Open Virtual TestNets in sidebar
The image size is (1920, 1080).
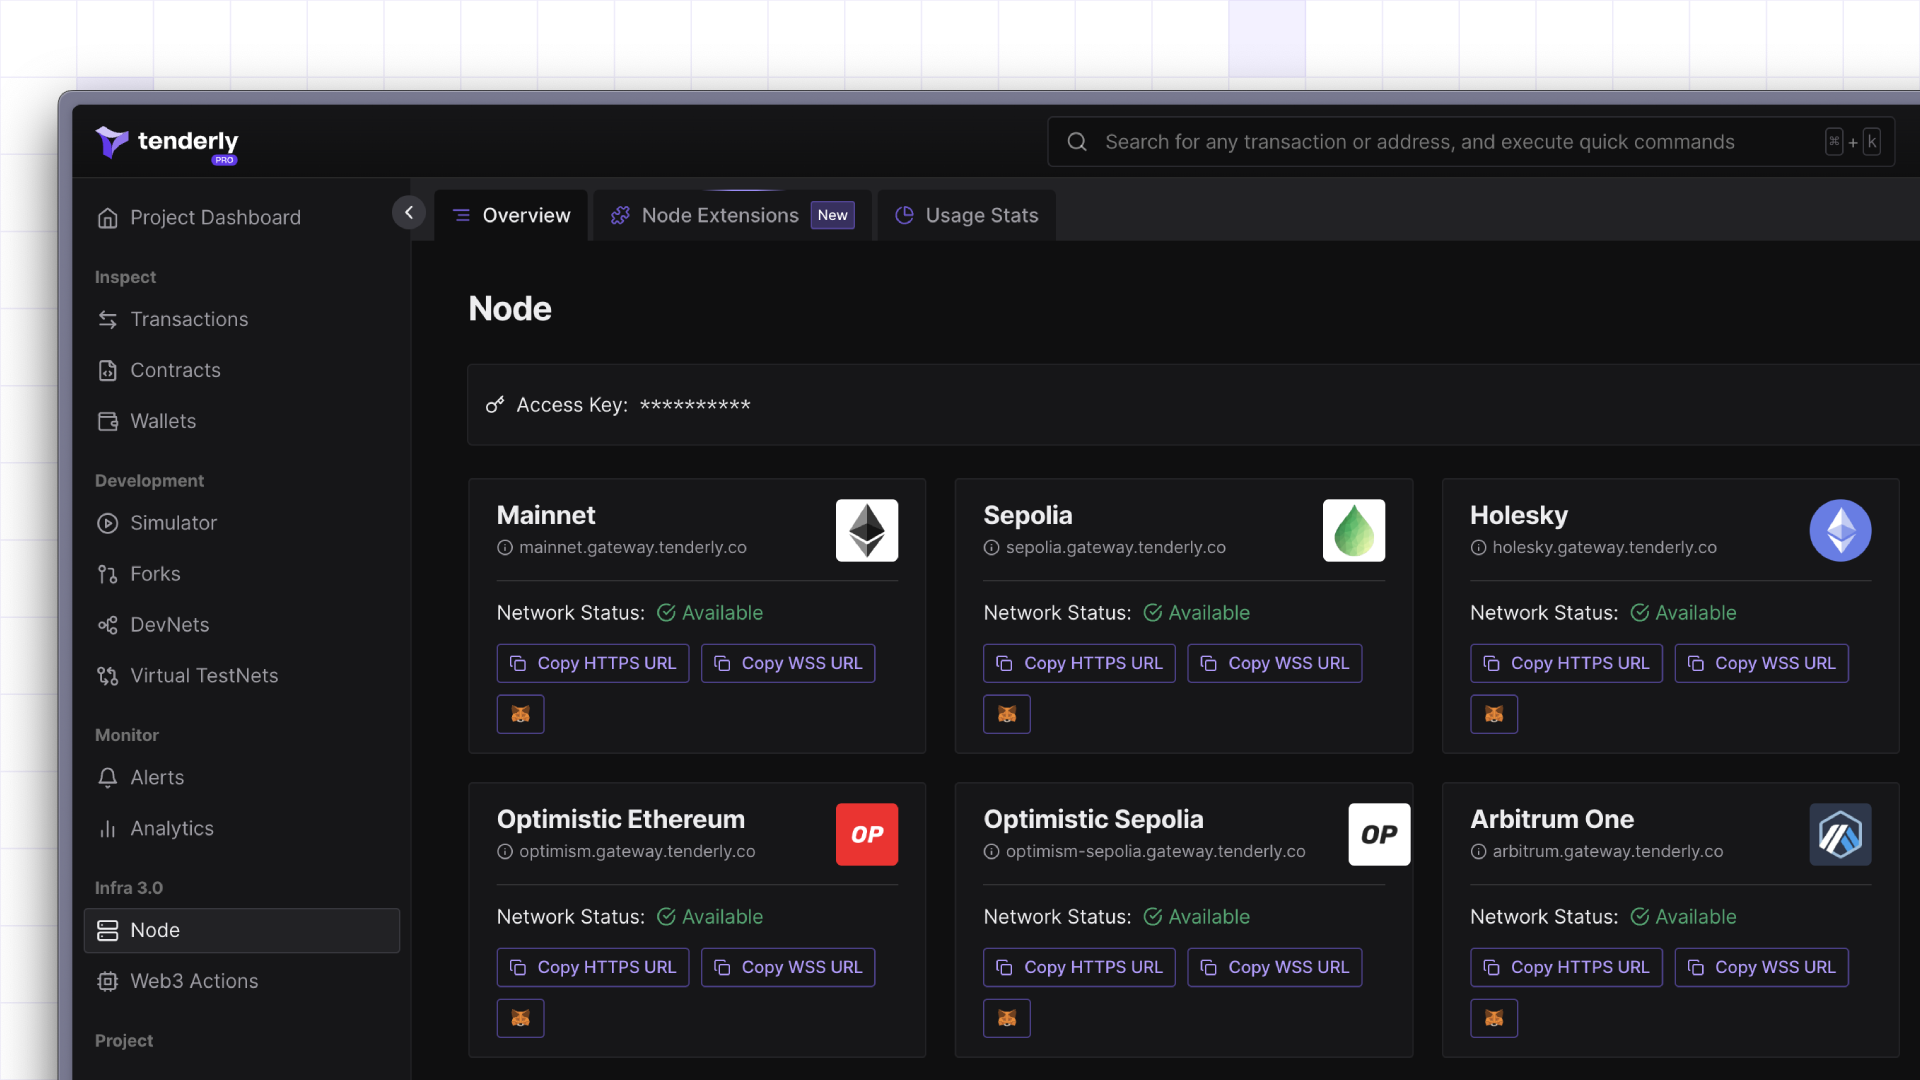(203, 676)
